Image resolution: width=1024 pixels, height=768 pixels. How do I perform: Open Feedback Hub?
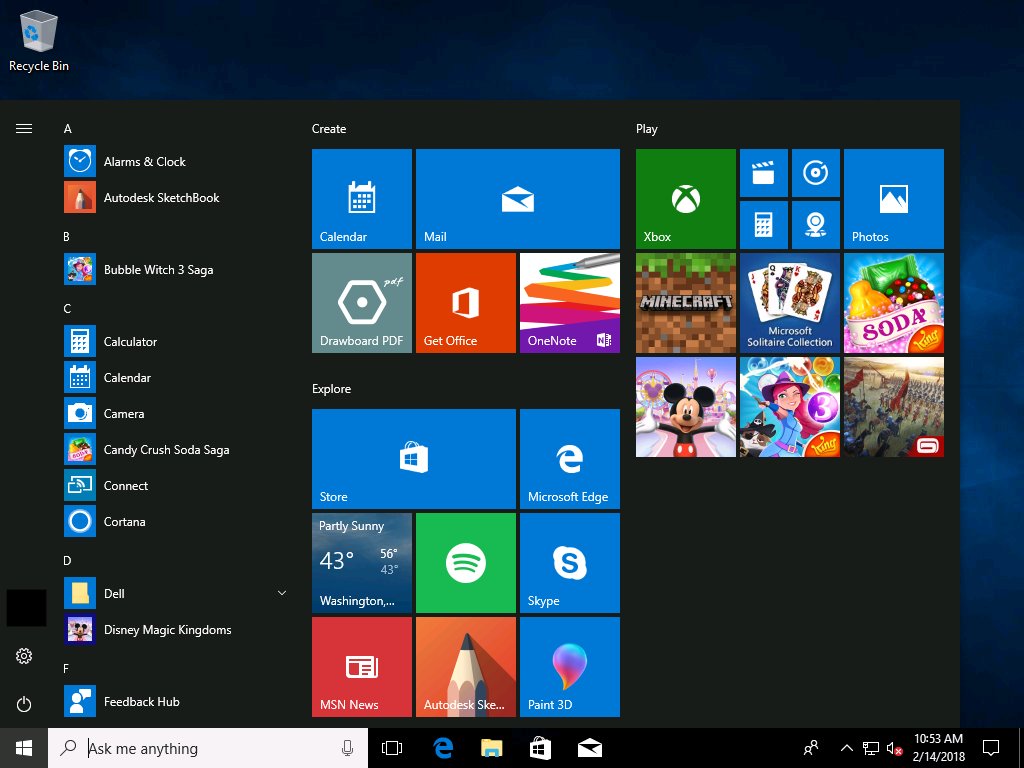pos(175,701)
